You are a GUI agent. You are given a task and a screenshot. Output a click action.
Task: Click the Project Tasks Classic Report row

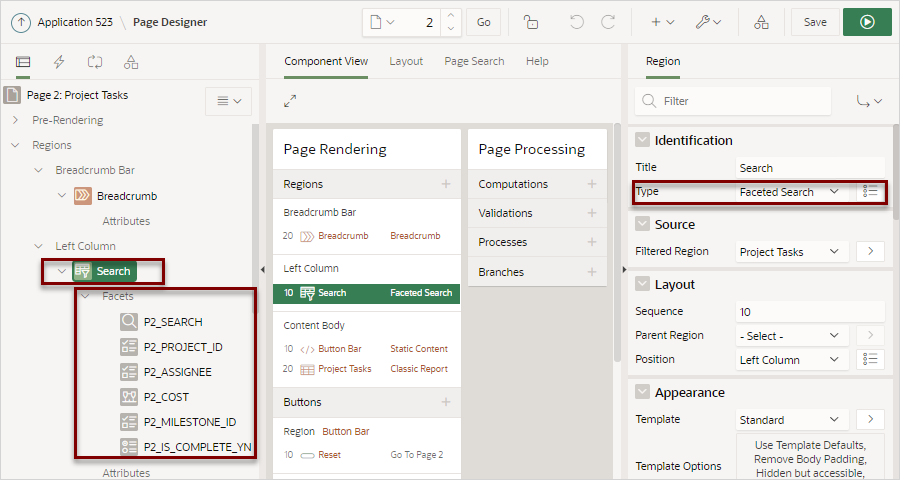tap(367, 369)
